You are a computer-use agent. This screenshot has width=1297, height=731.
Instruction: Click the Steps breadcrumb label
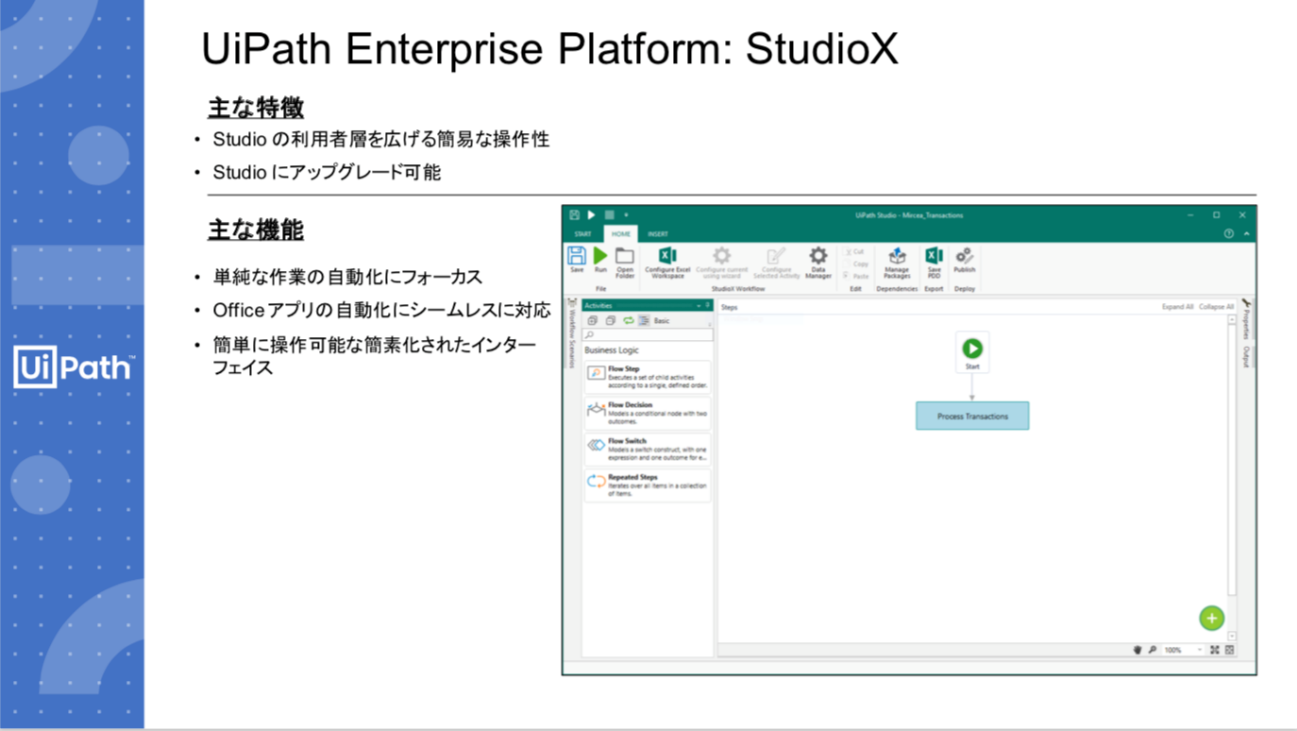click(x=729, y=307)
